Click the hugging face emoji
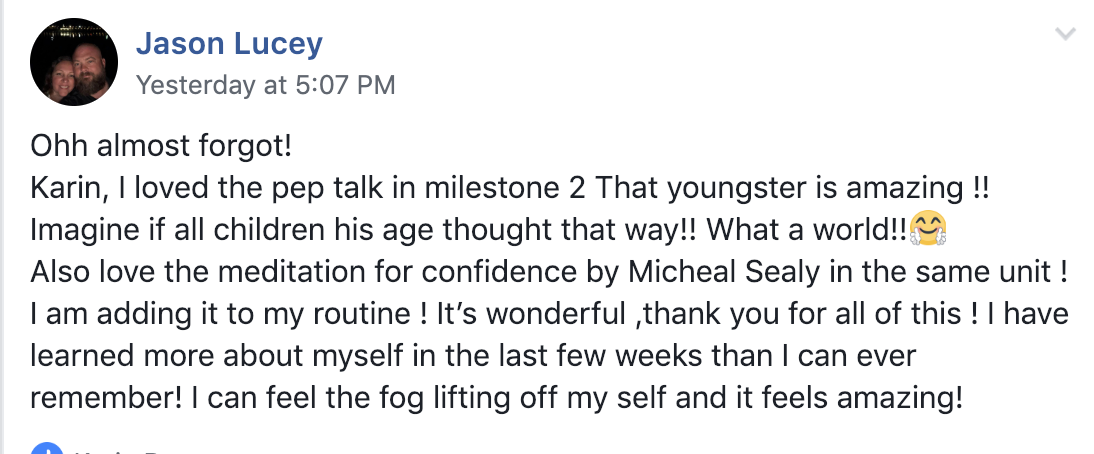1094x454 pixels. [929, 229]
